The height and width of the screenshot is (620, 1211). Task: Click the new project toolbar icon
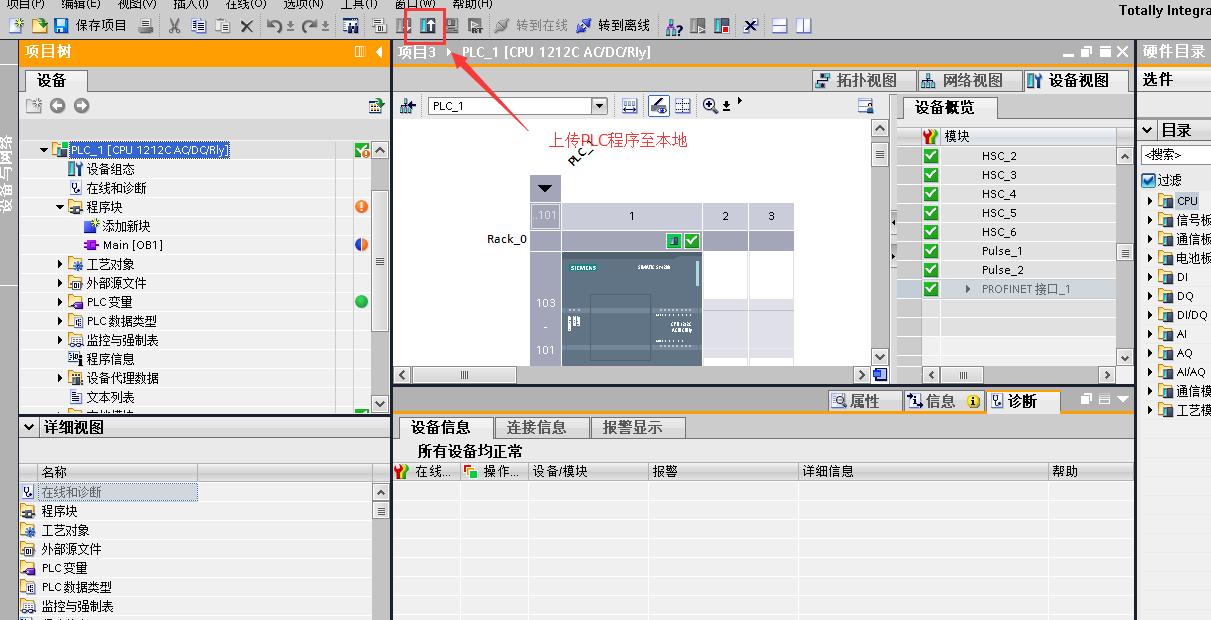coord(16,25)
